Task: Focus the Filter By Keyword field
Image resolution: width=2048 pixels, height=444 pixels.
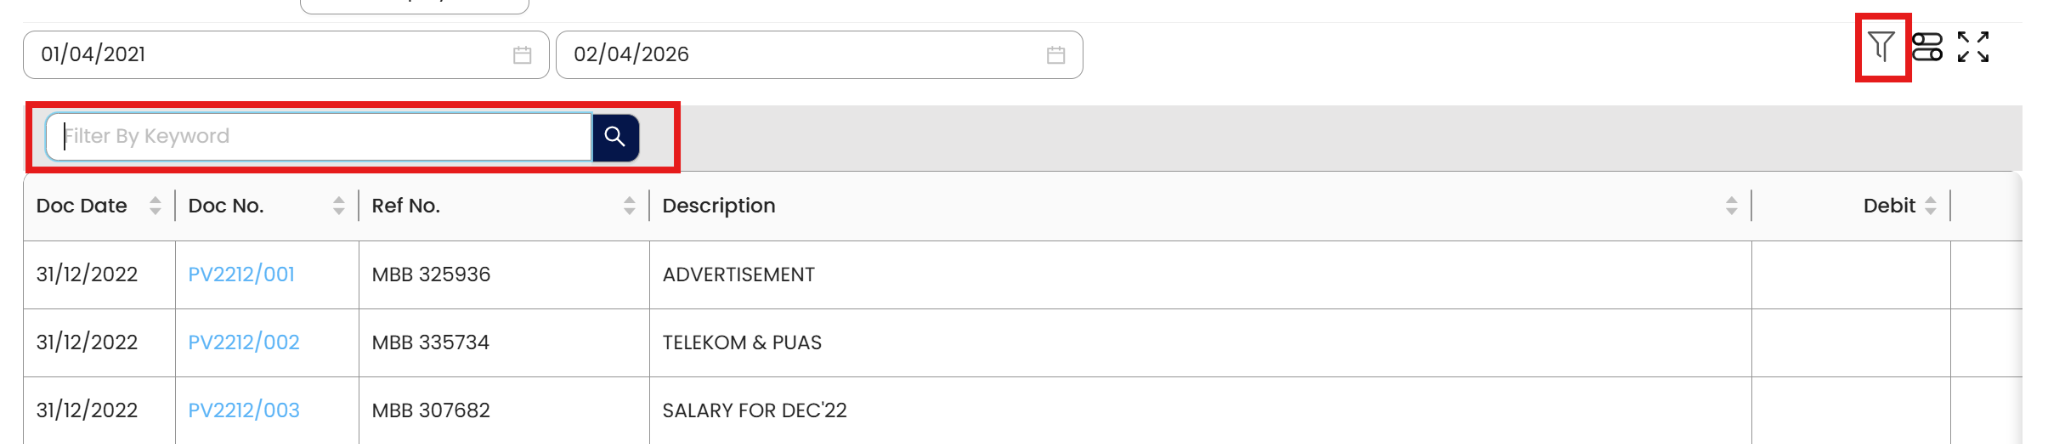Action: [x=320, y=137]
